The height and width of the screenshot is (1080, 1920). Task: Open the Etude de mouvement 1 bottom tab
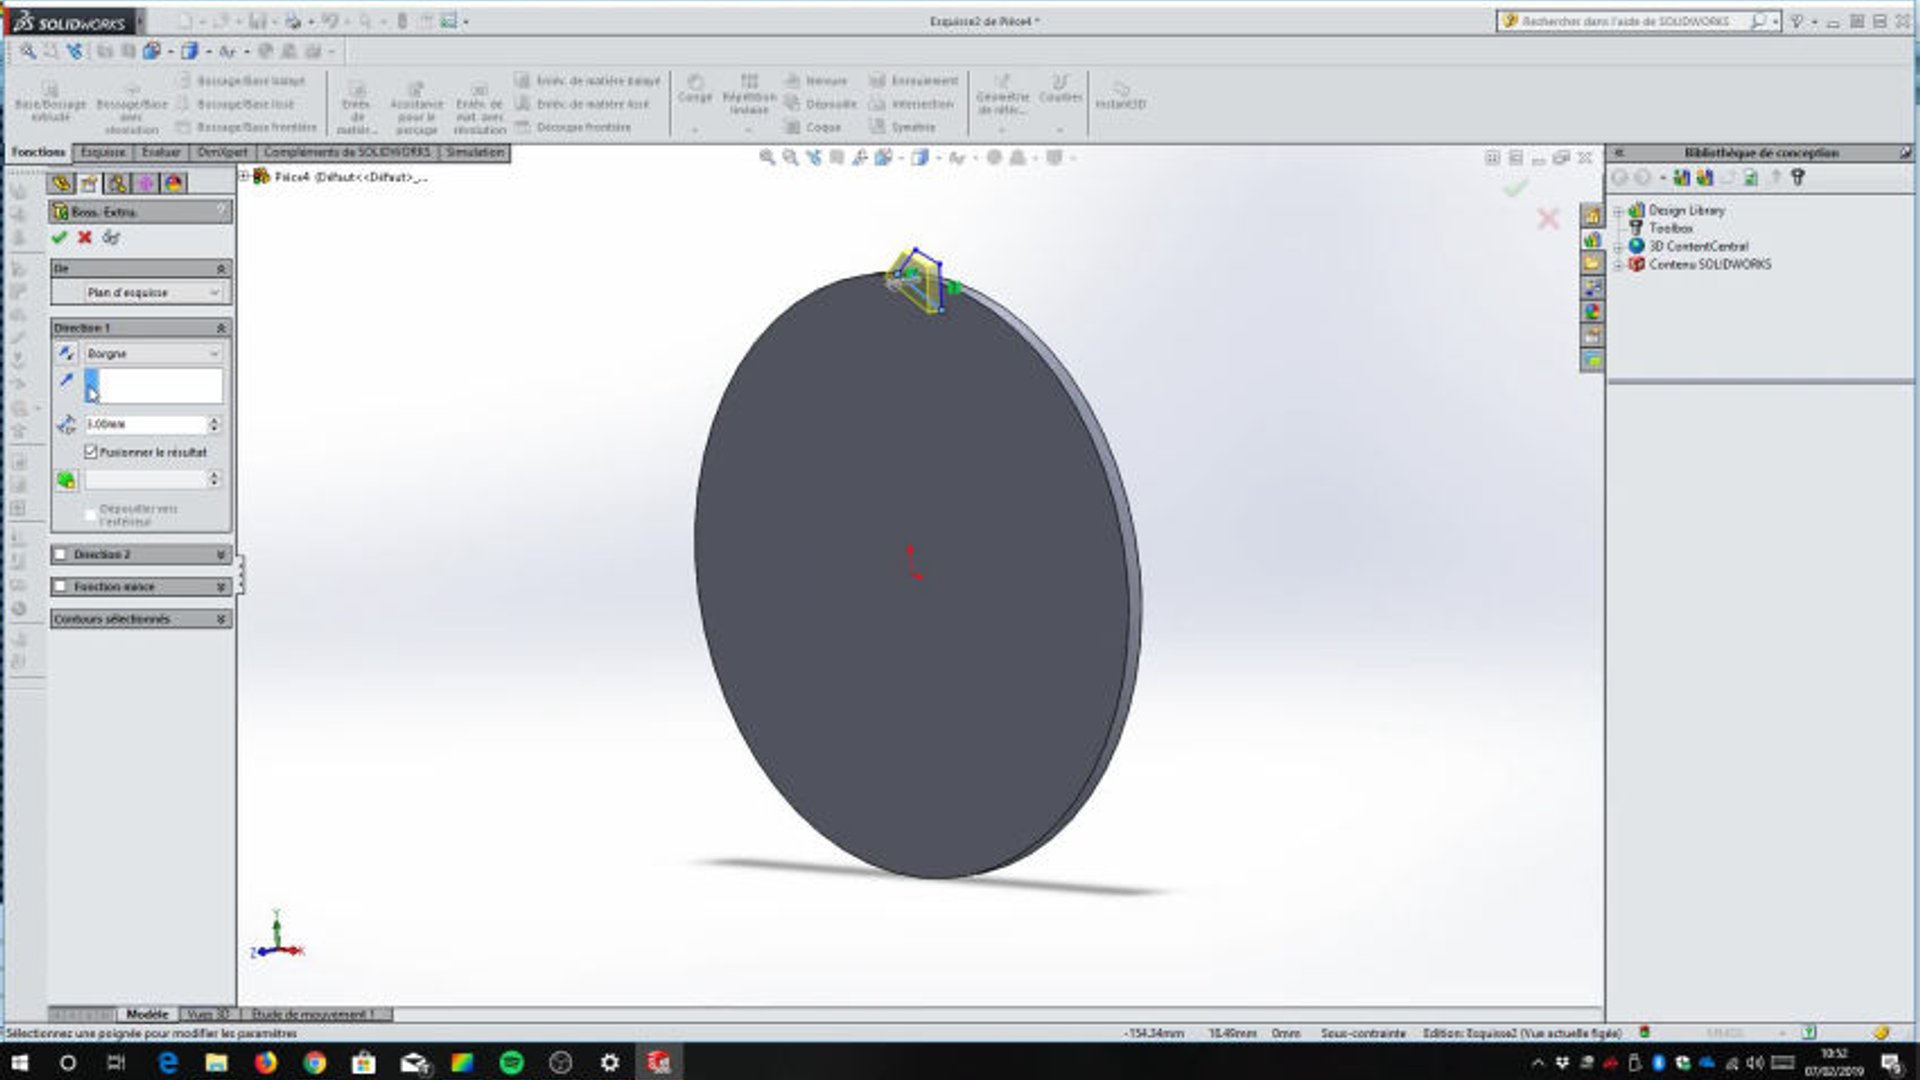315,1014
